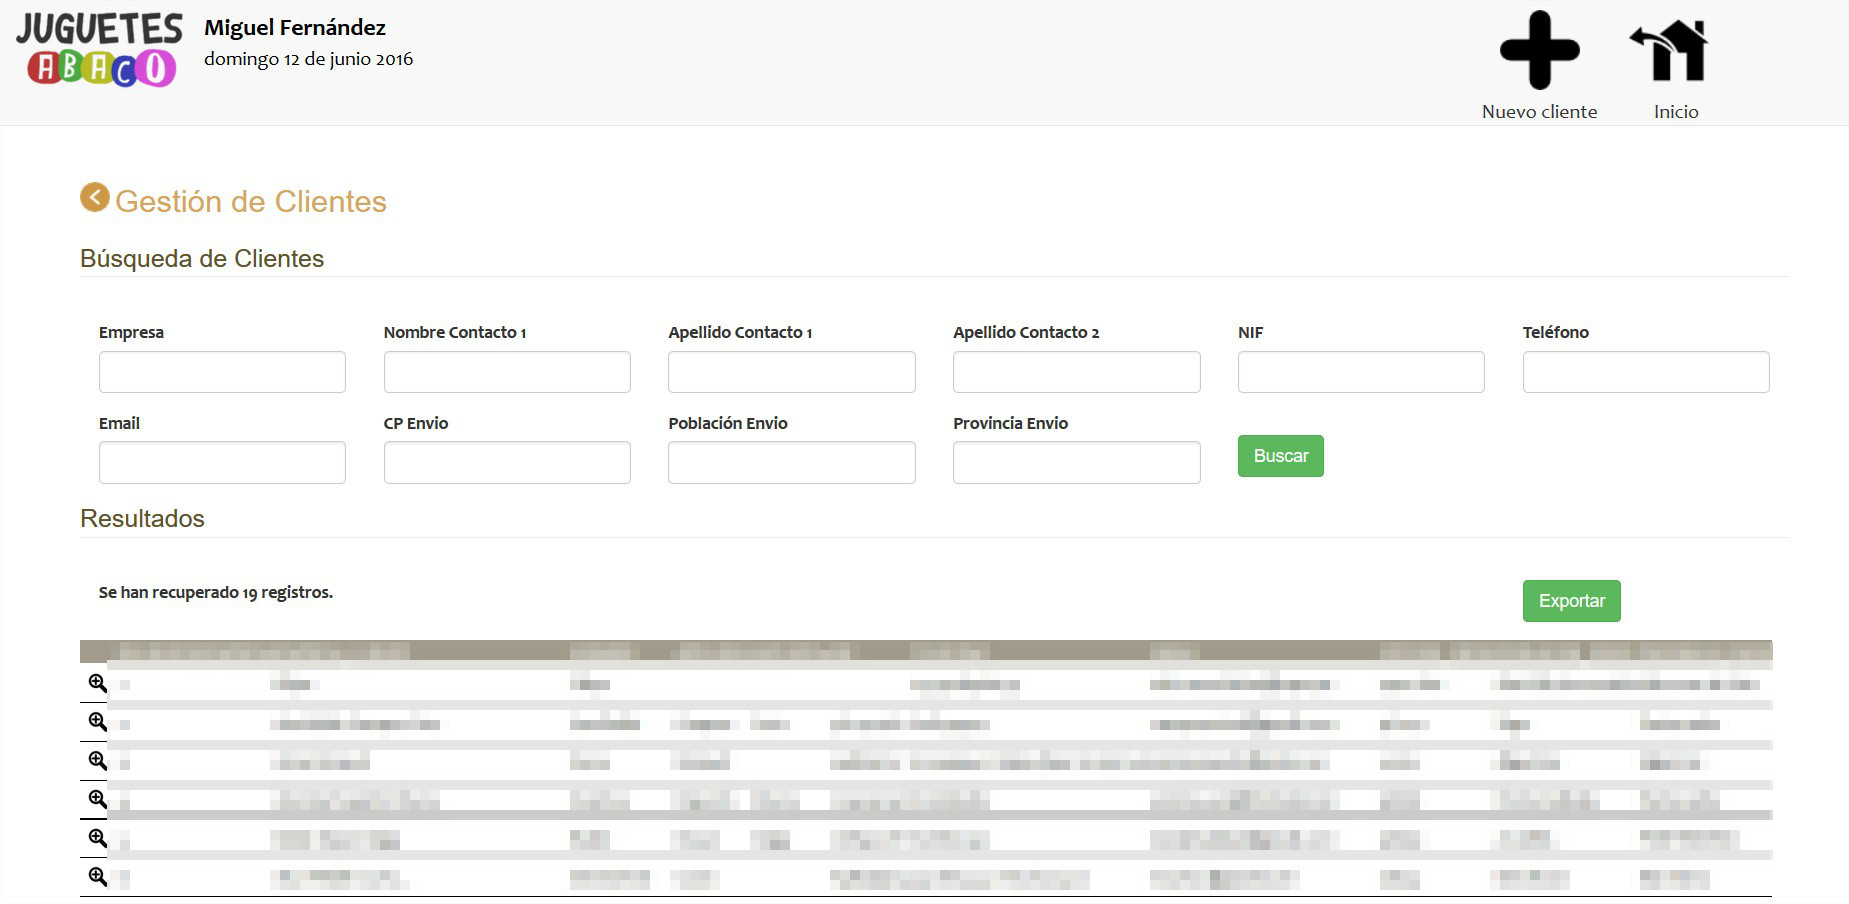Click magnifier icon on second result row
The image size is (1849, 904).
(97, 721)
